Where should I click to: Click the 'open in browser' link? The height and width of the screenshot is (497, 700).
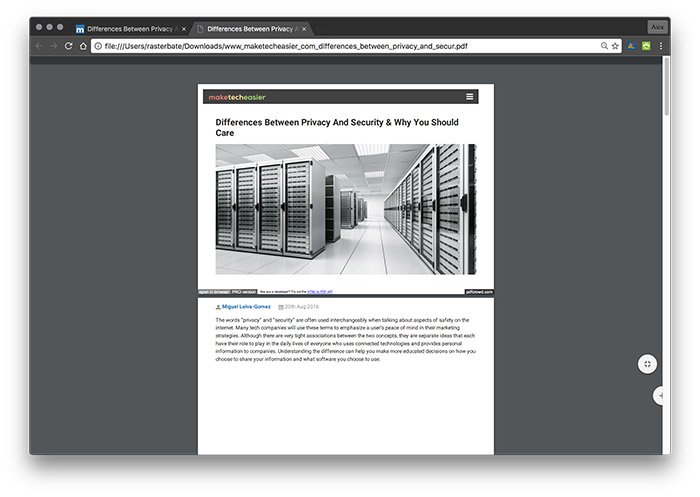tap(214, 292)
